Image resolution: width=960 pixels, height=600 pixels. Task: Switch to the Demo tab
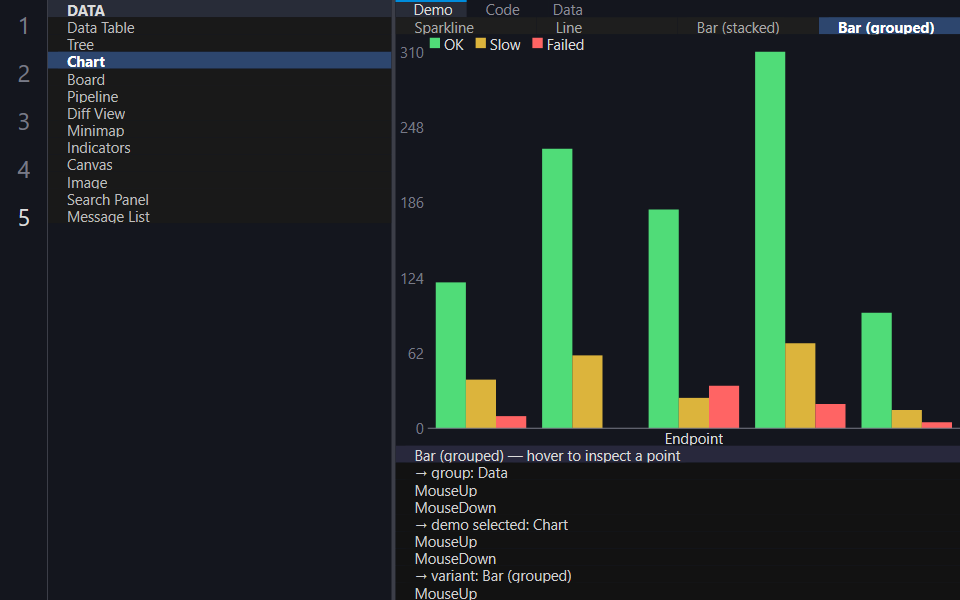433,9
